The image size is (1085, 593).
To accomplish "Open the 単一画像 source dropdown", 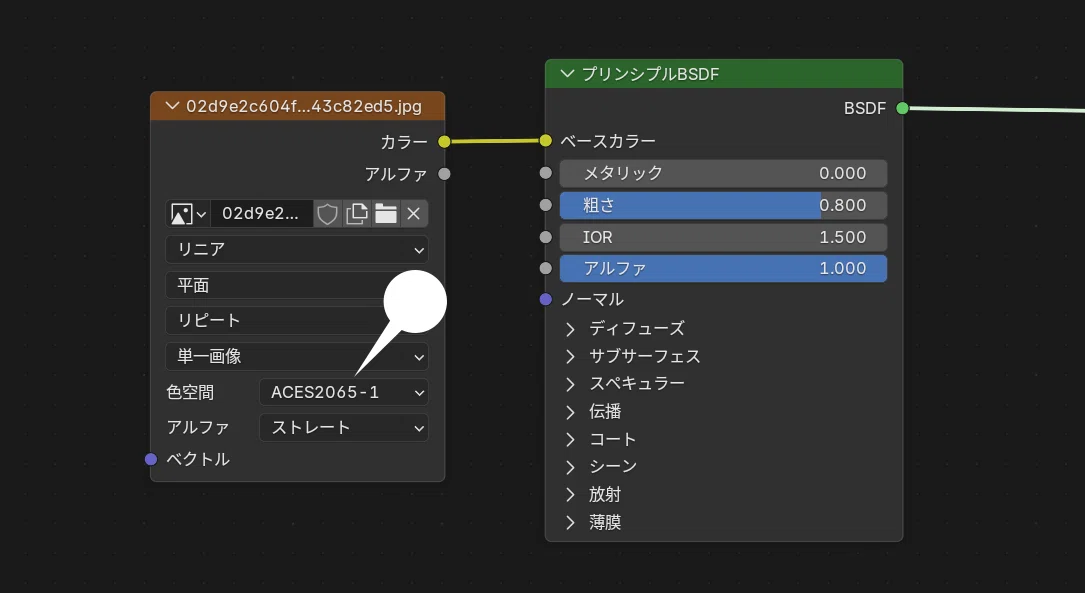I will pos(297,356).
